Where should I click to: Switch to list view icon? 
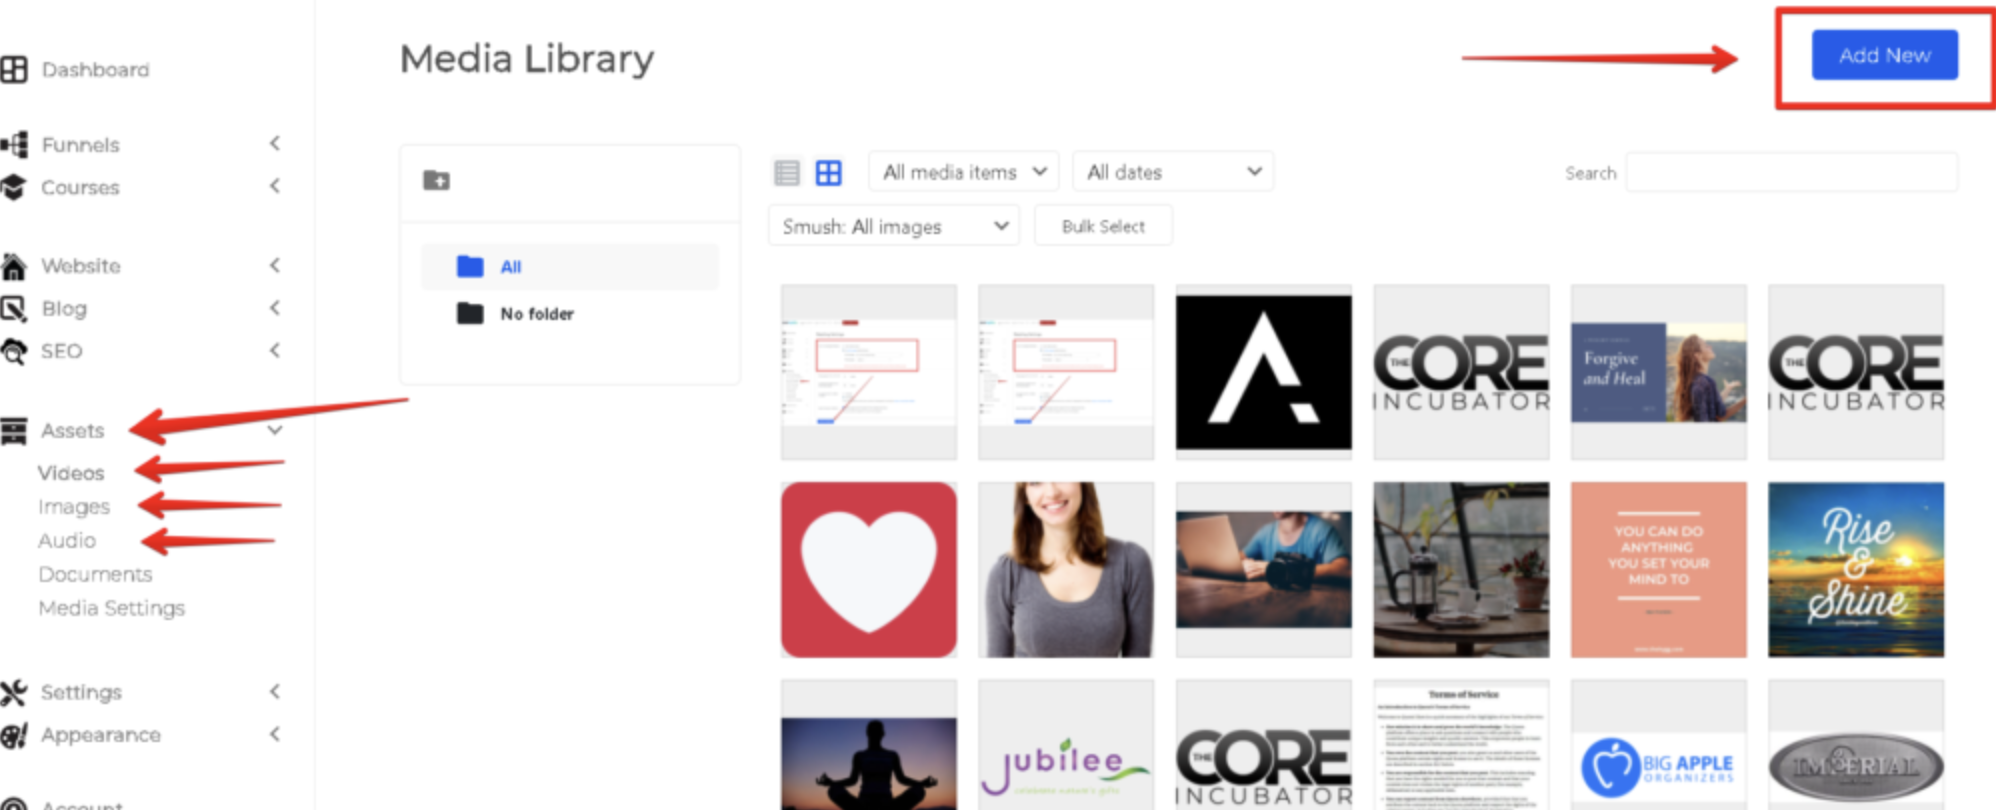[x=787, y=173]
